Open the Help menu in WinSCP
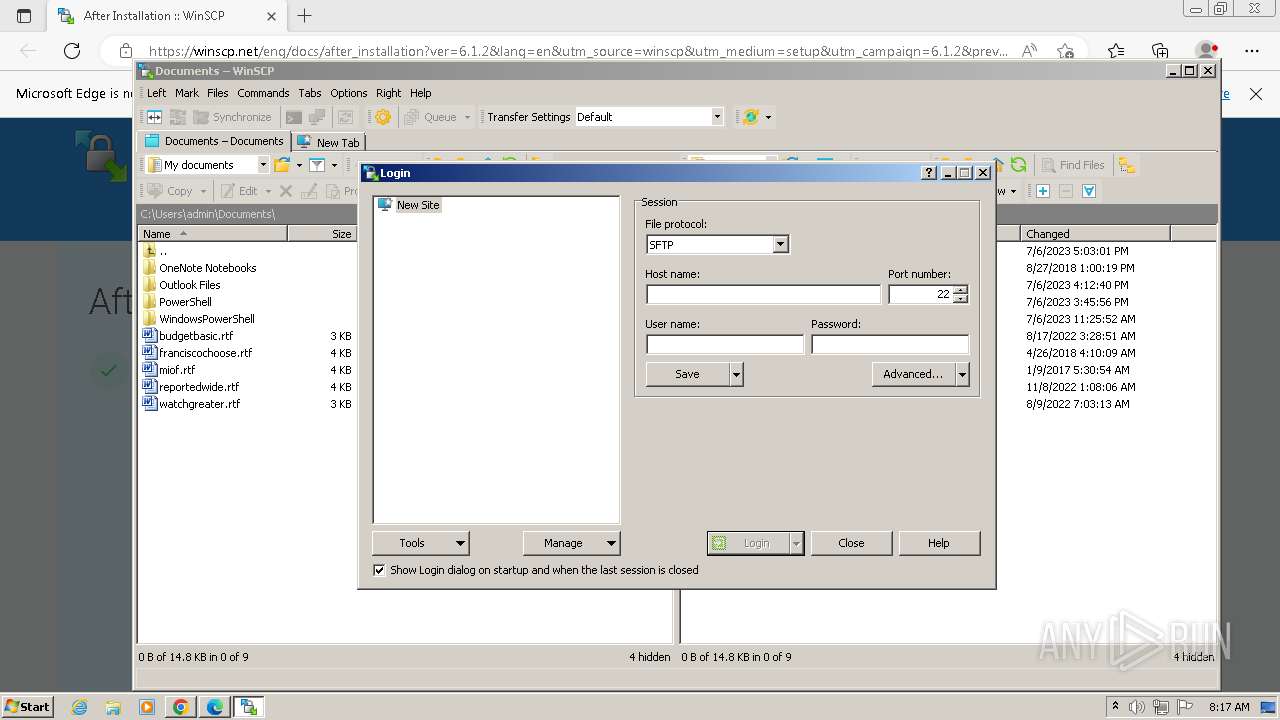 [x=420, y=93]
